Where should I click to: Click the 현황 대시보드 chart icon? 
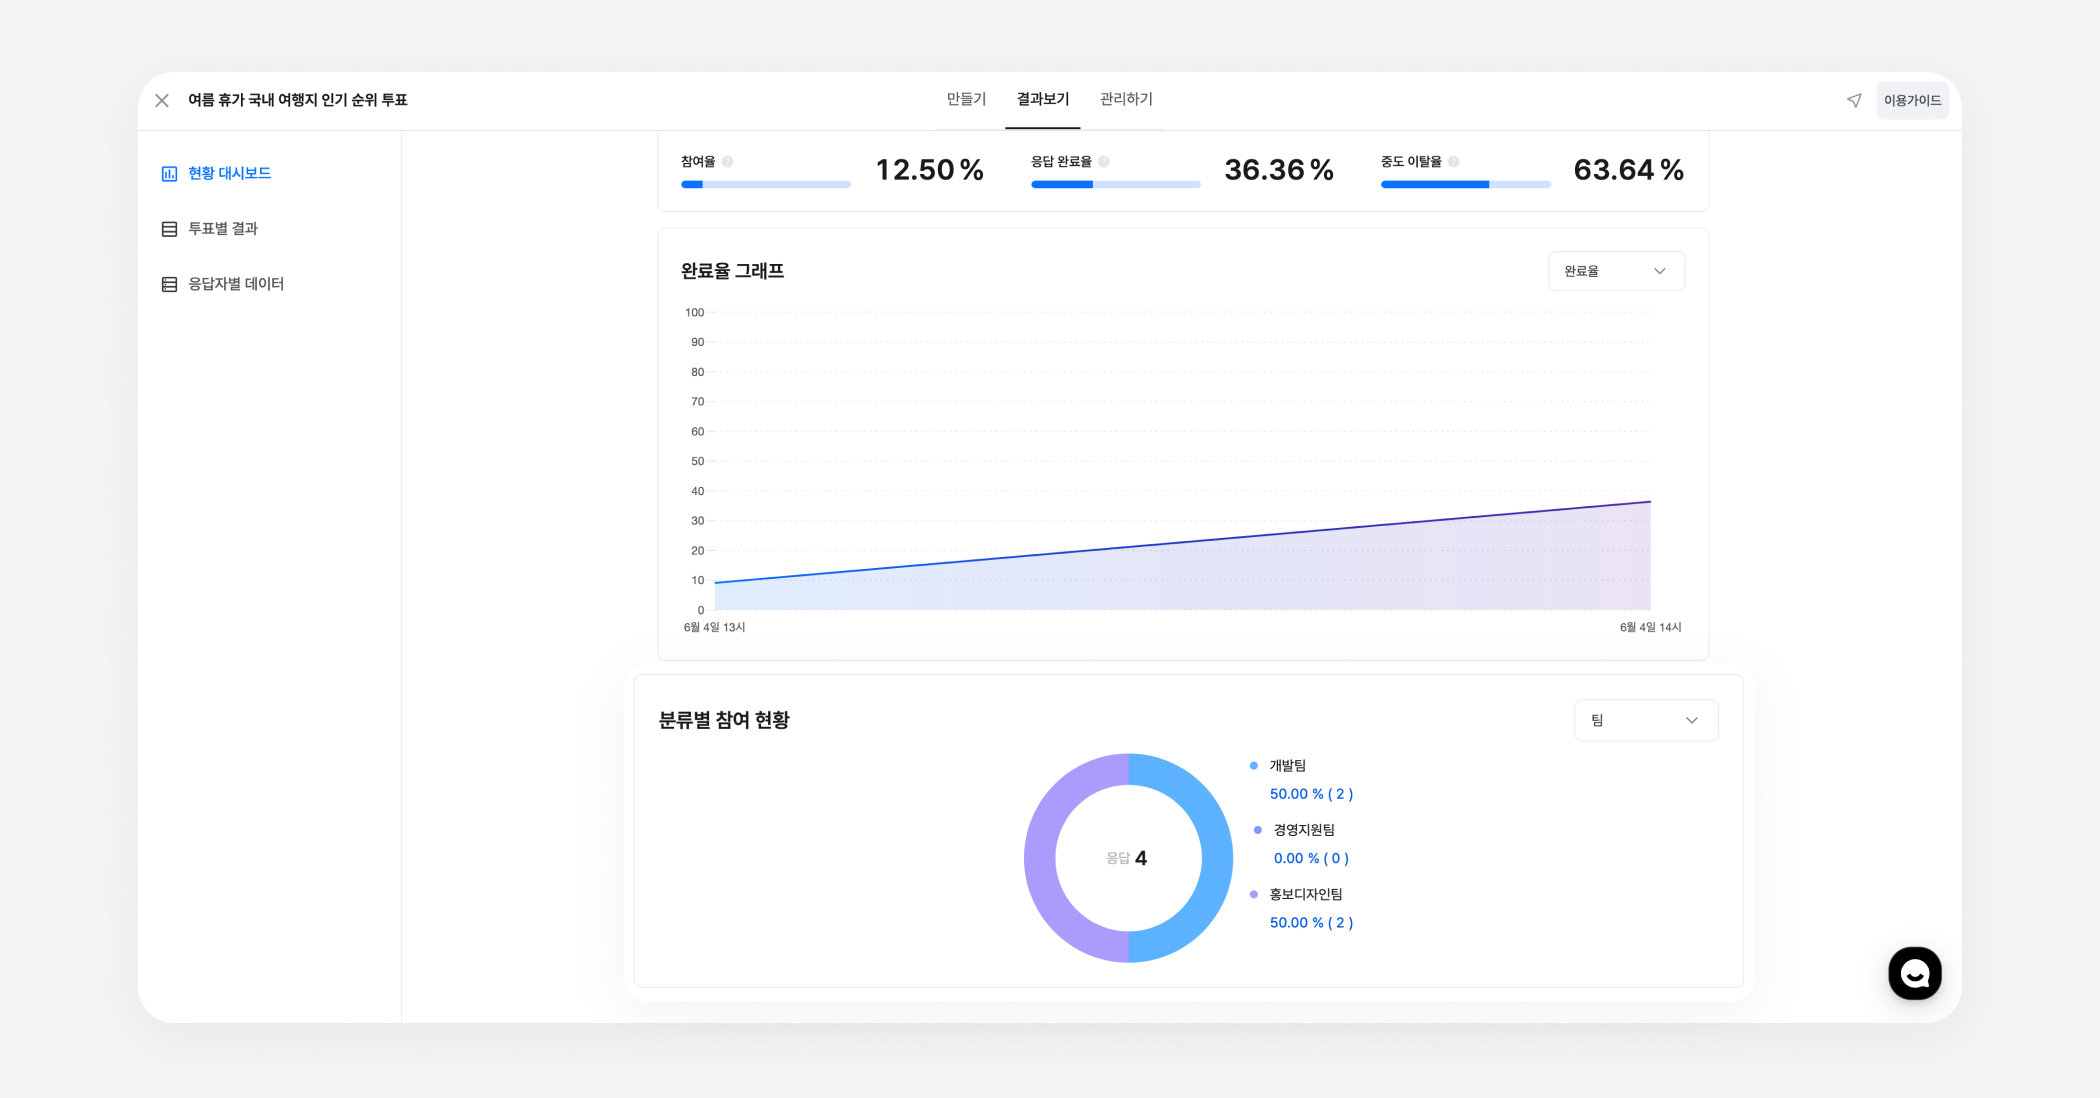169,174
